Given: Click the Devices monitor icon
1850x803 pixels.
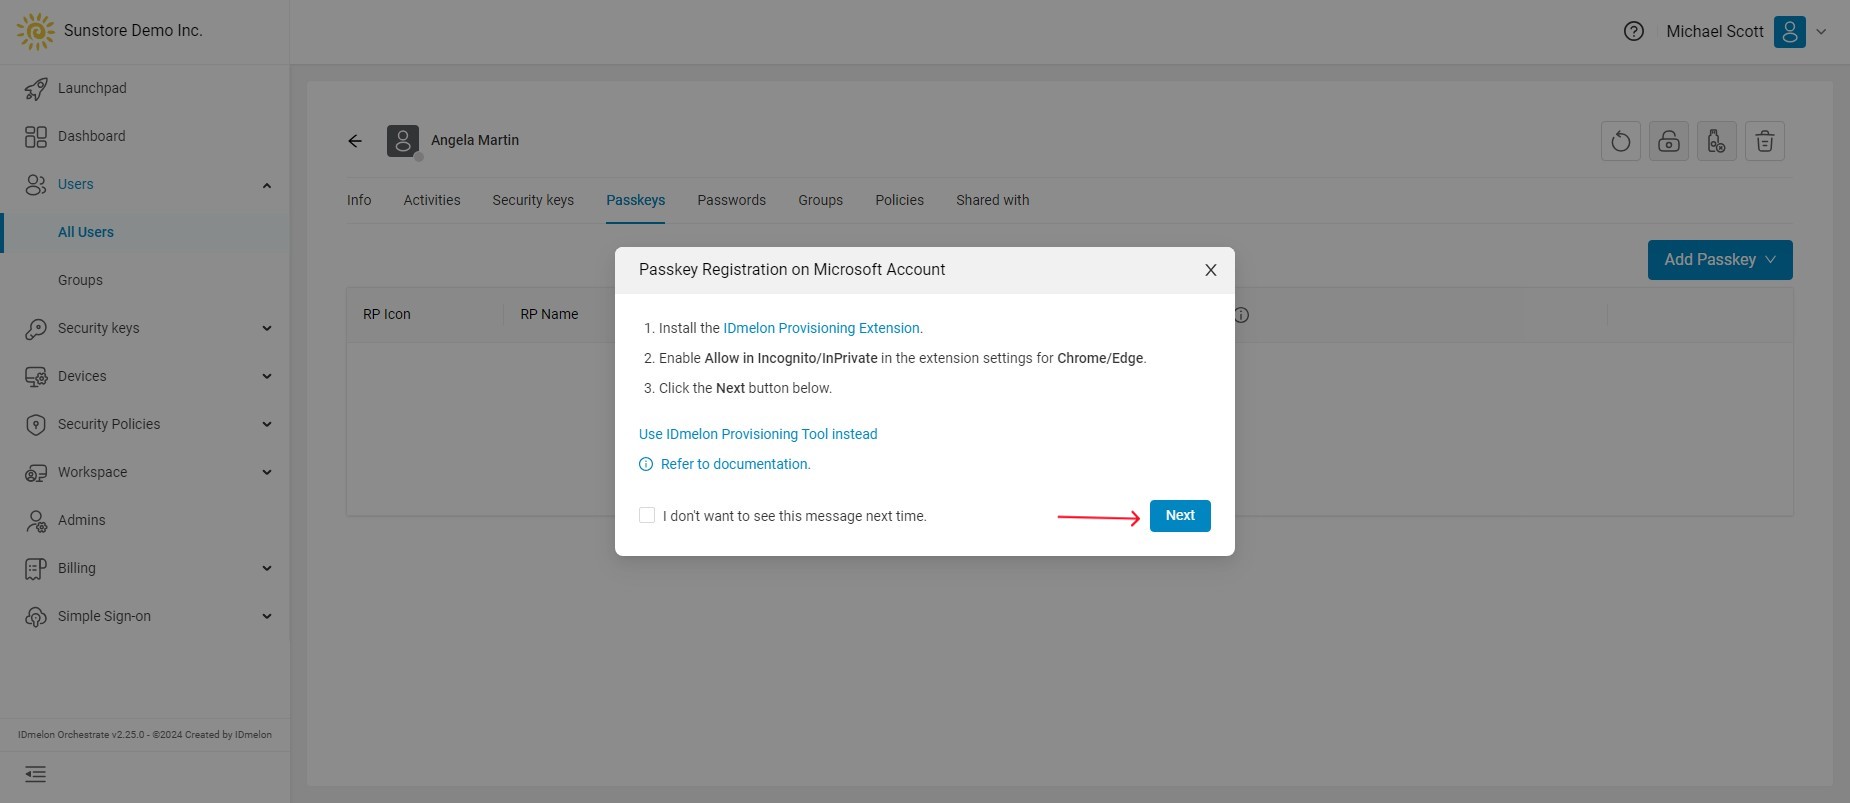Looking at the screenshot, I should pos(36,376).
